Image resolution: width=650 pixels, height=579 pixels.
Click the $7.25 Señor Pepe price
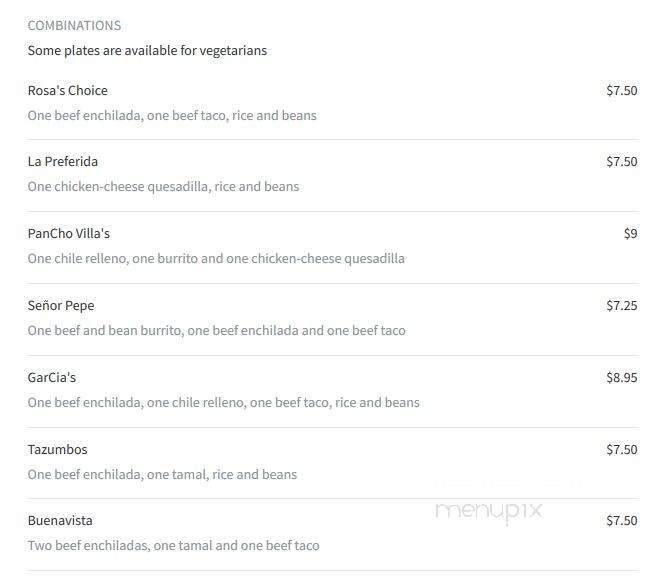coord(621,305)
